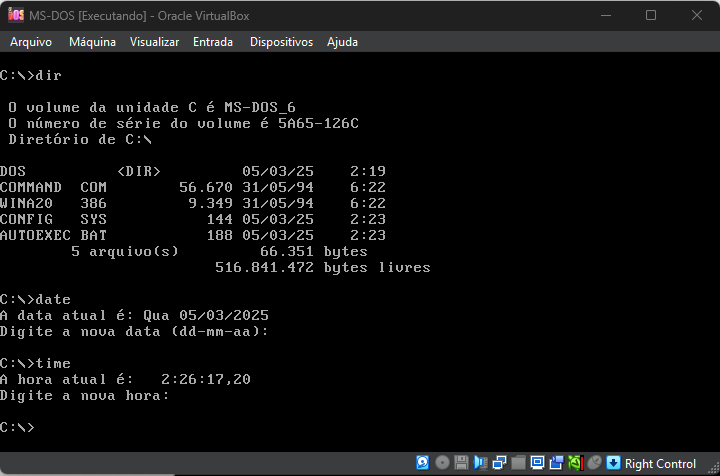Click the Right Control host key label
The width and height of the screenshot is (720, 476).
660,464
